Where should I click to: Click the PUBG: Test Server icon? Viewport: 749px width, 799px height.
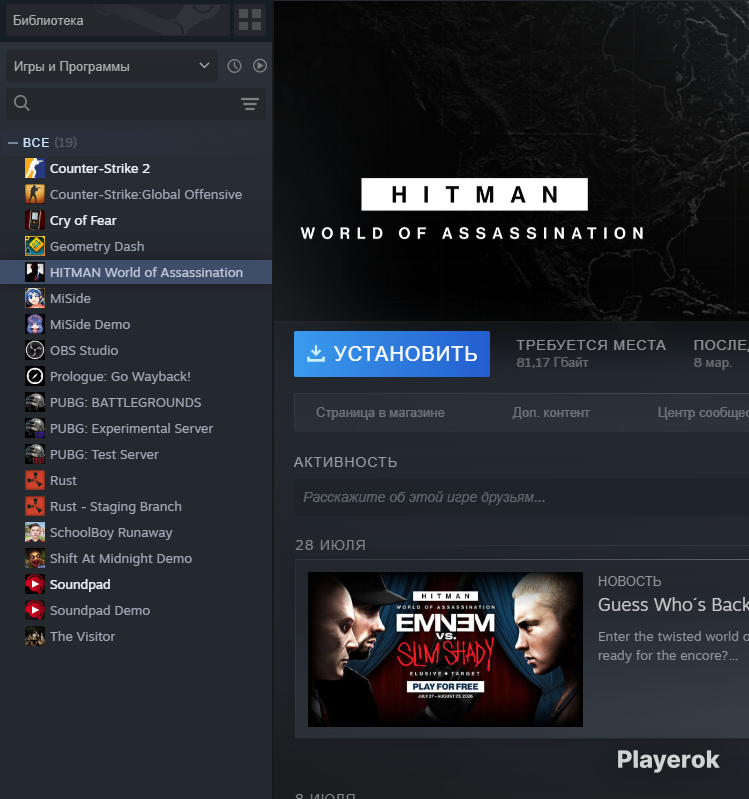point(35,454)
